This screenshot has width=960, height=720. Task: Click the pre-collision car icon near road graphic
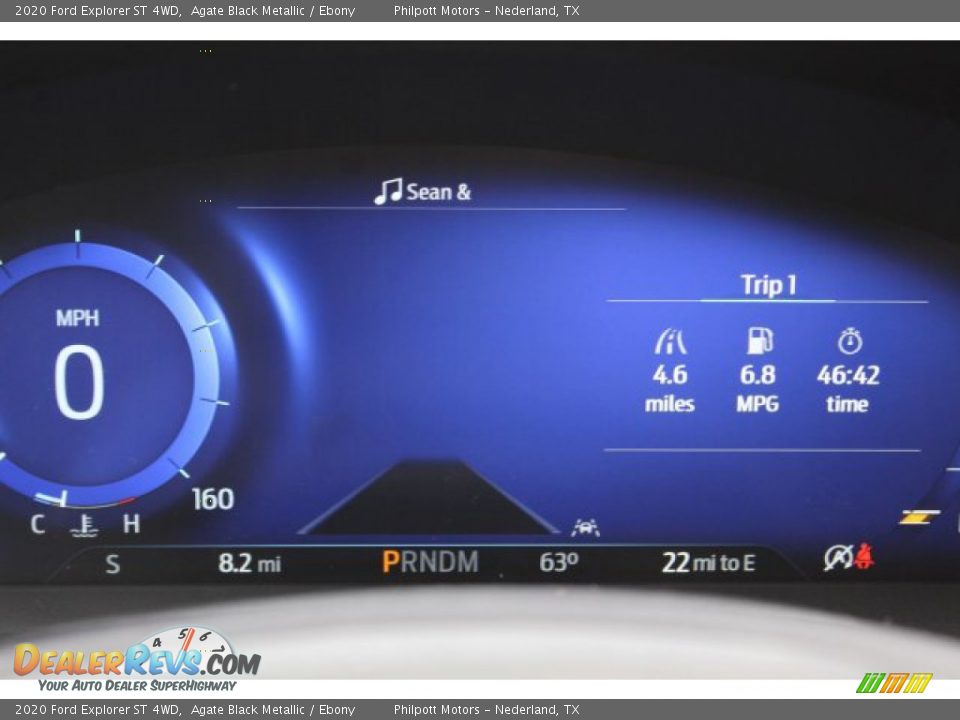coord(585,527)
